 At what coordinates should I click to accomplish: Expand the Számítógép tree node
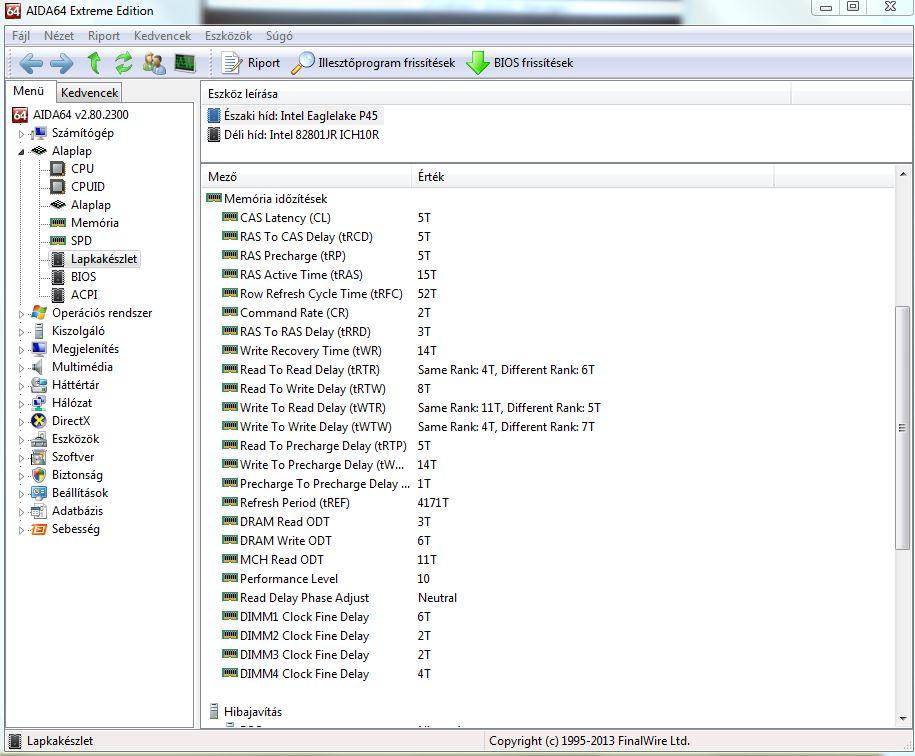22,134
